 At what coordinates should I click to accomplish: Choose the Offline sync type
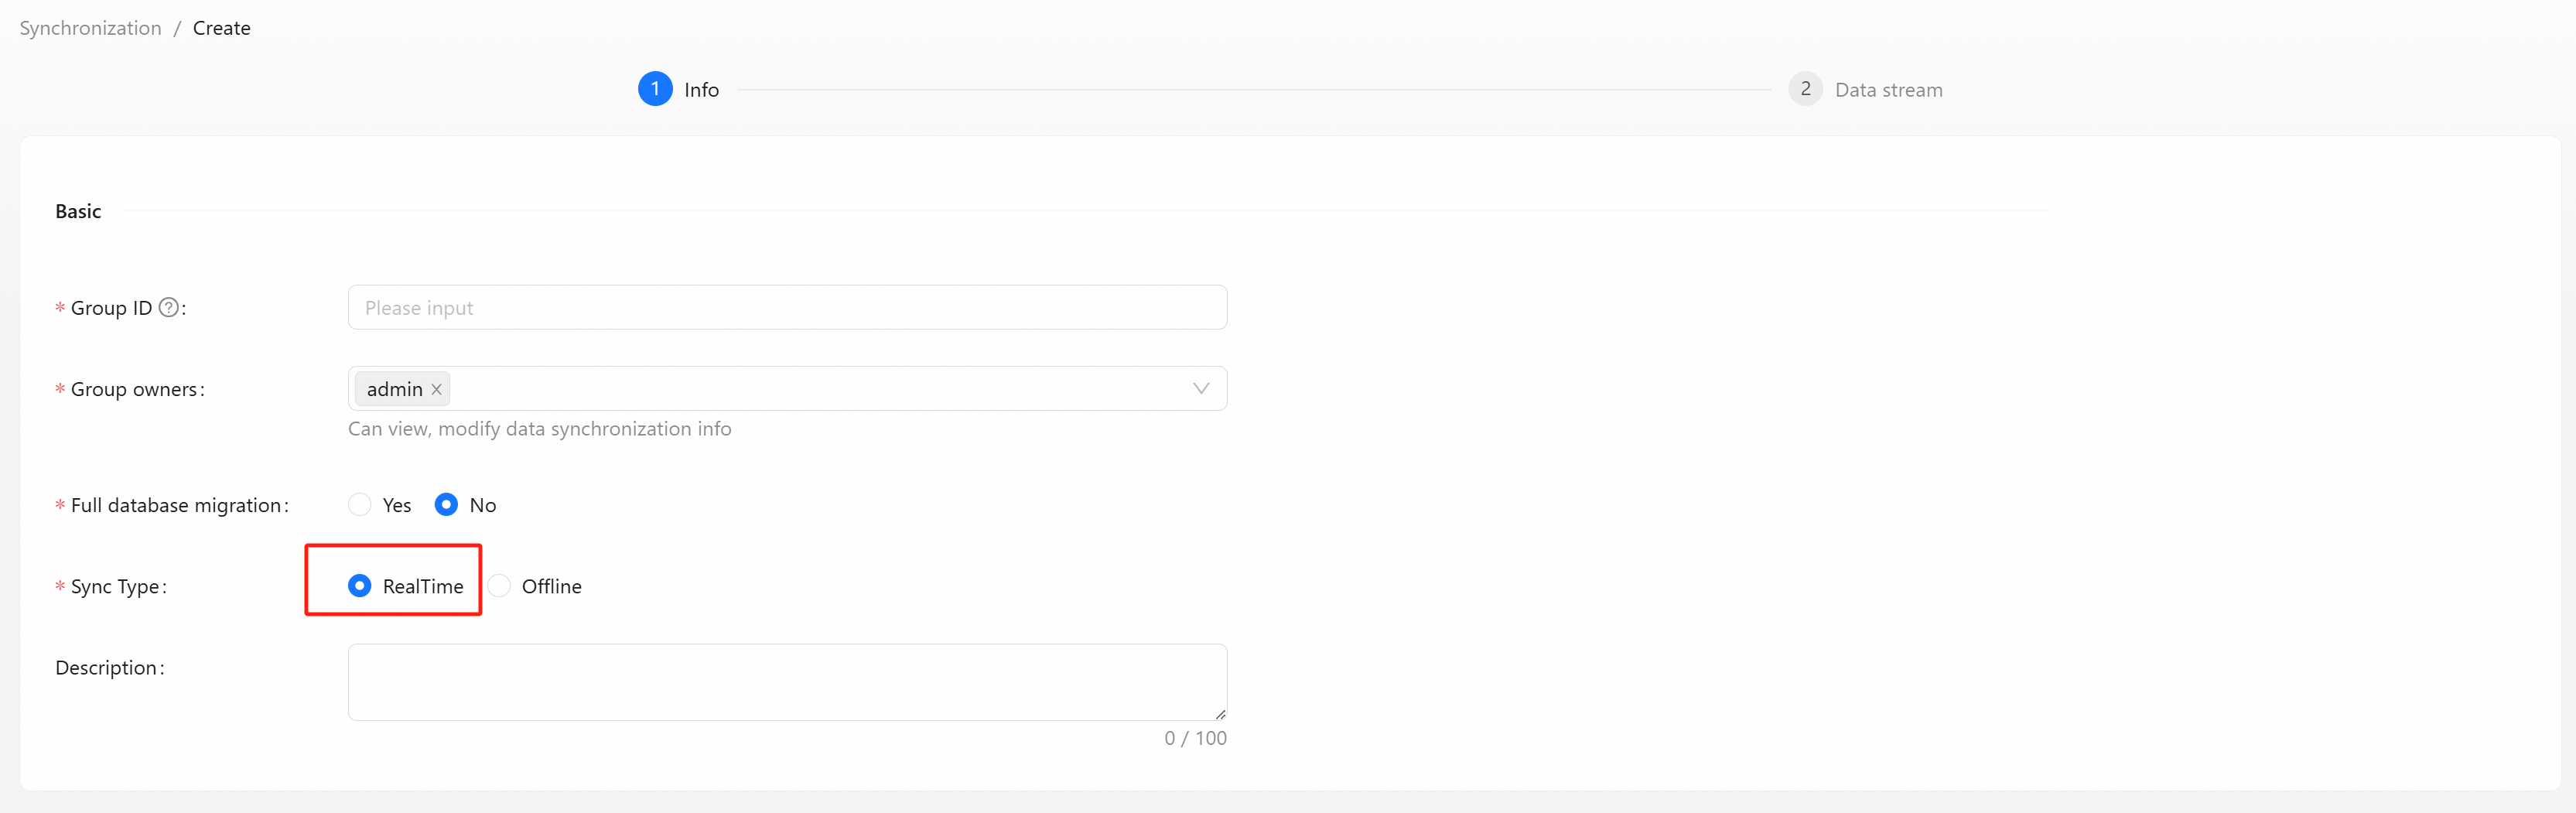(x=500, y=586)
